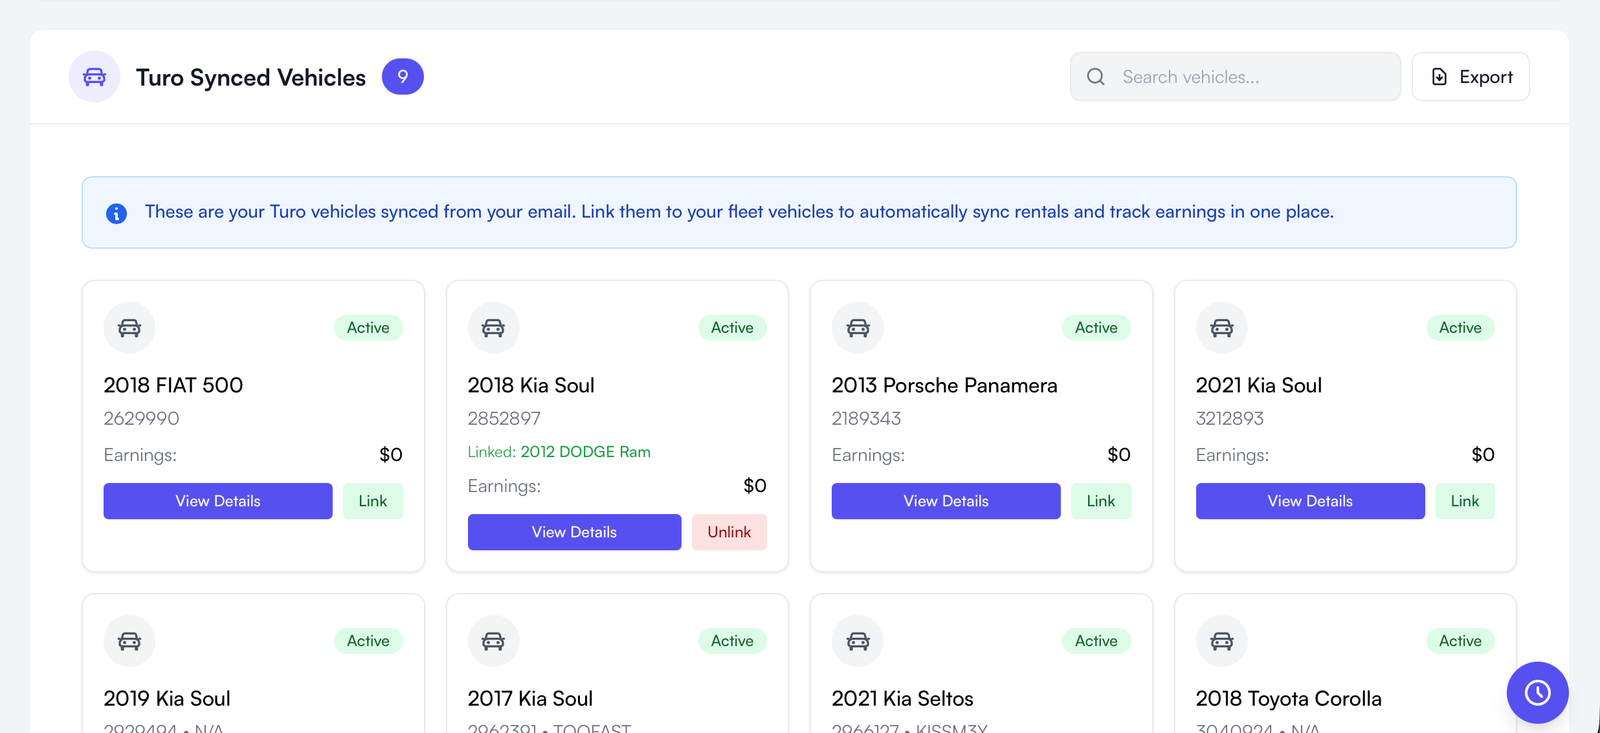Click the car icon on the 2018 Kia Soul card
Viewport: 1600px width, 733px height.
pos(493,327)
